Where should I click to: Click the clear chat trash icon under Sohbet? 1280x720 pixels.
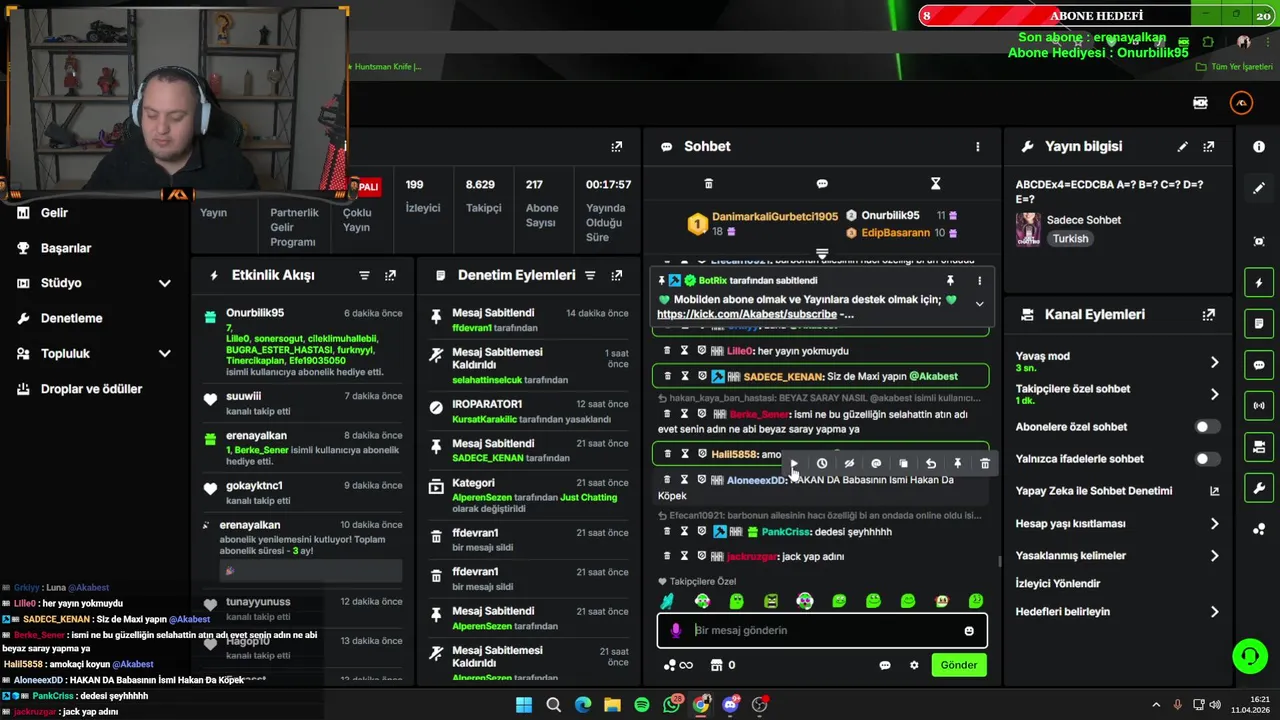tap(708, 184)
